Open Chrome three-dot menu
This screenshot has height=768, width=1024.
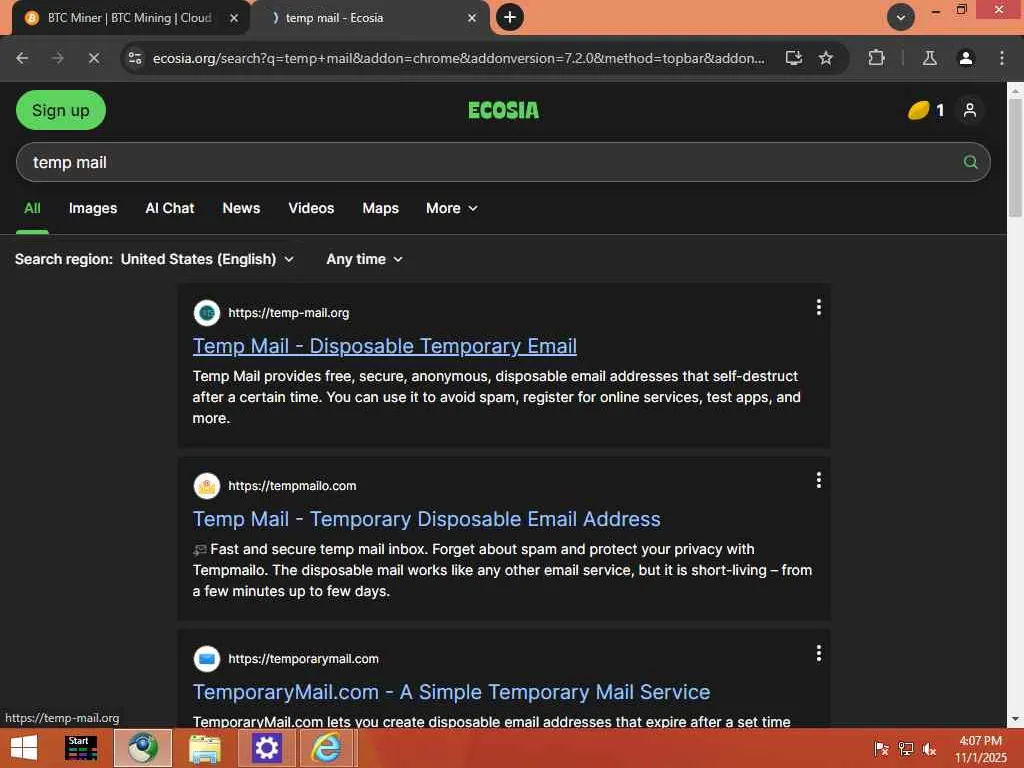[x=1002, y=58]
